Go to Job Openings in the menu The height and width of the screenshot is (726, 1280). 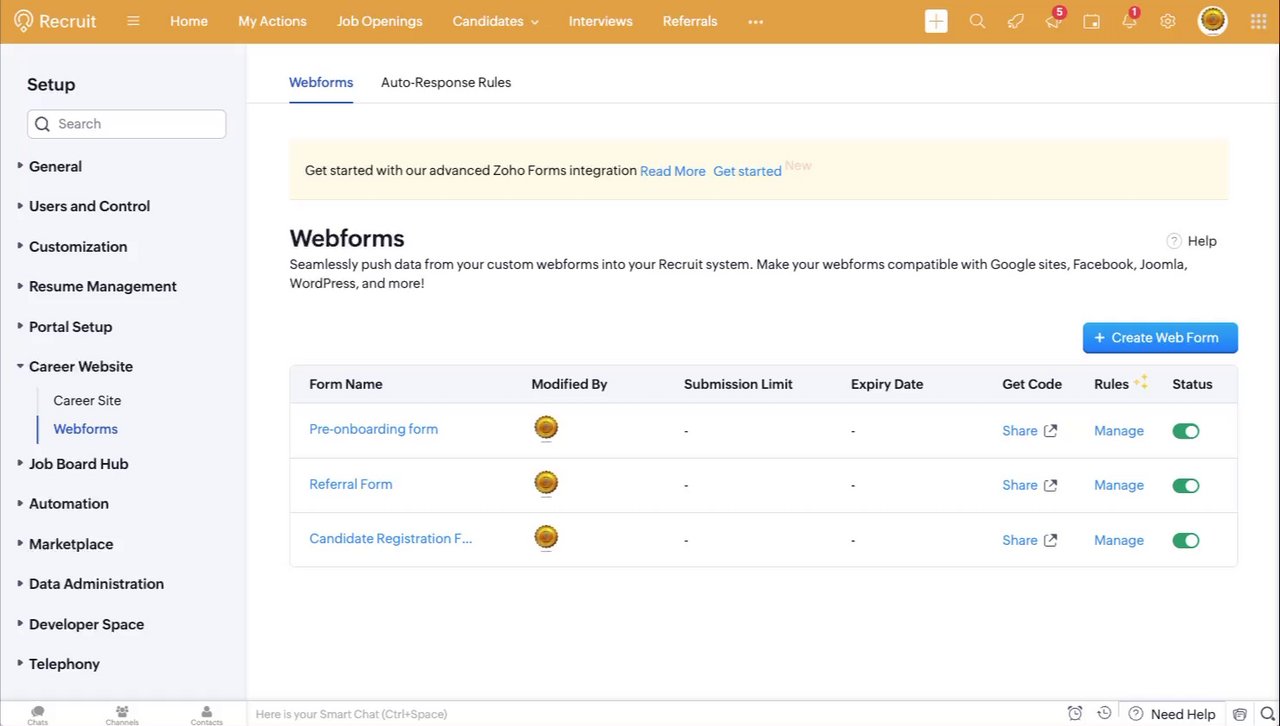tap(379, 21)
